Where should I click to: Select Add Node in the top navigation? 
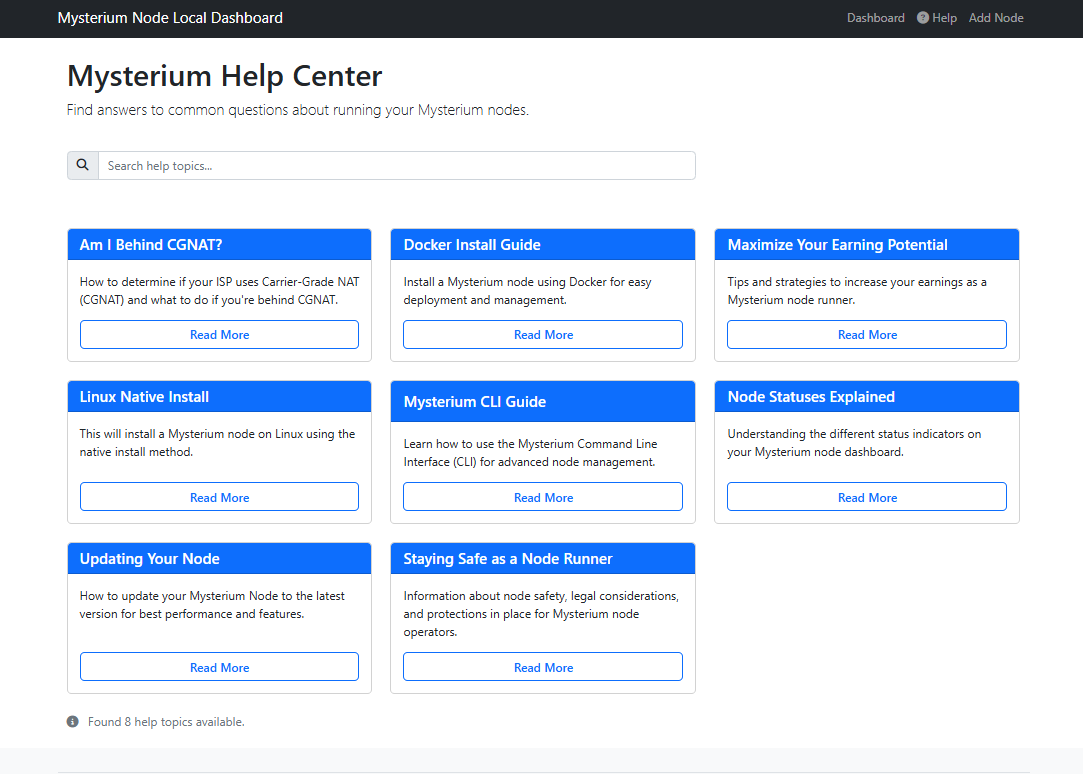point(996,18)
